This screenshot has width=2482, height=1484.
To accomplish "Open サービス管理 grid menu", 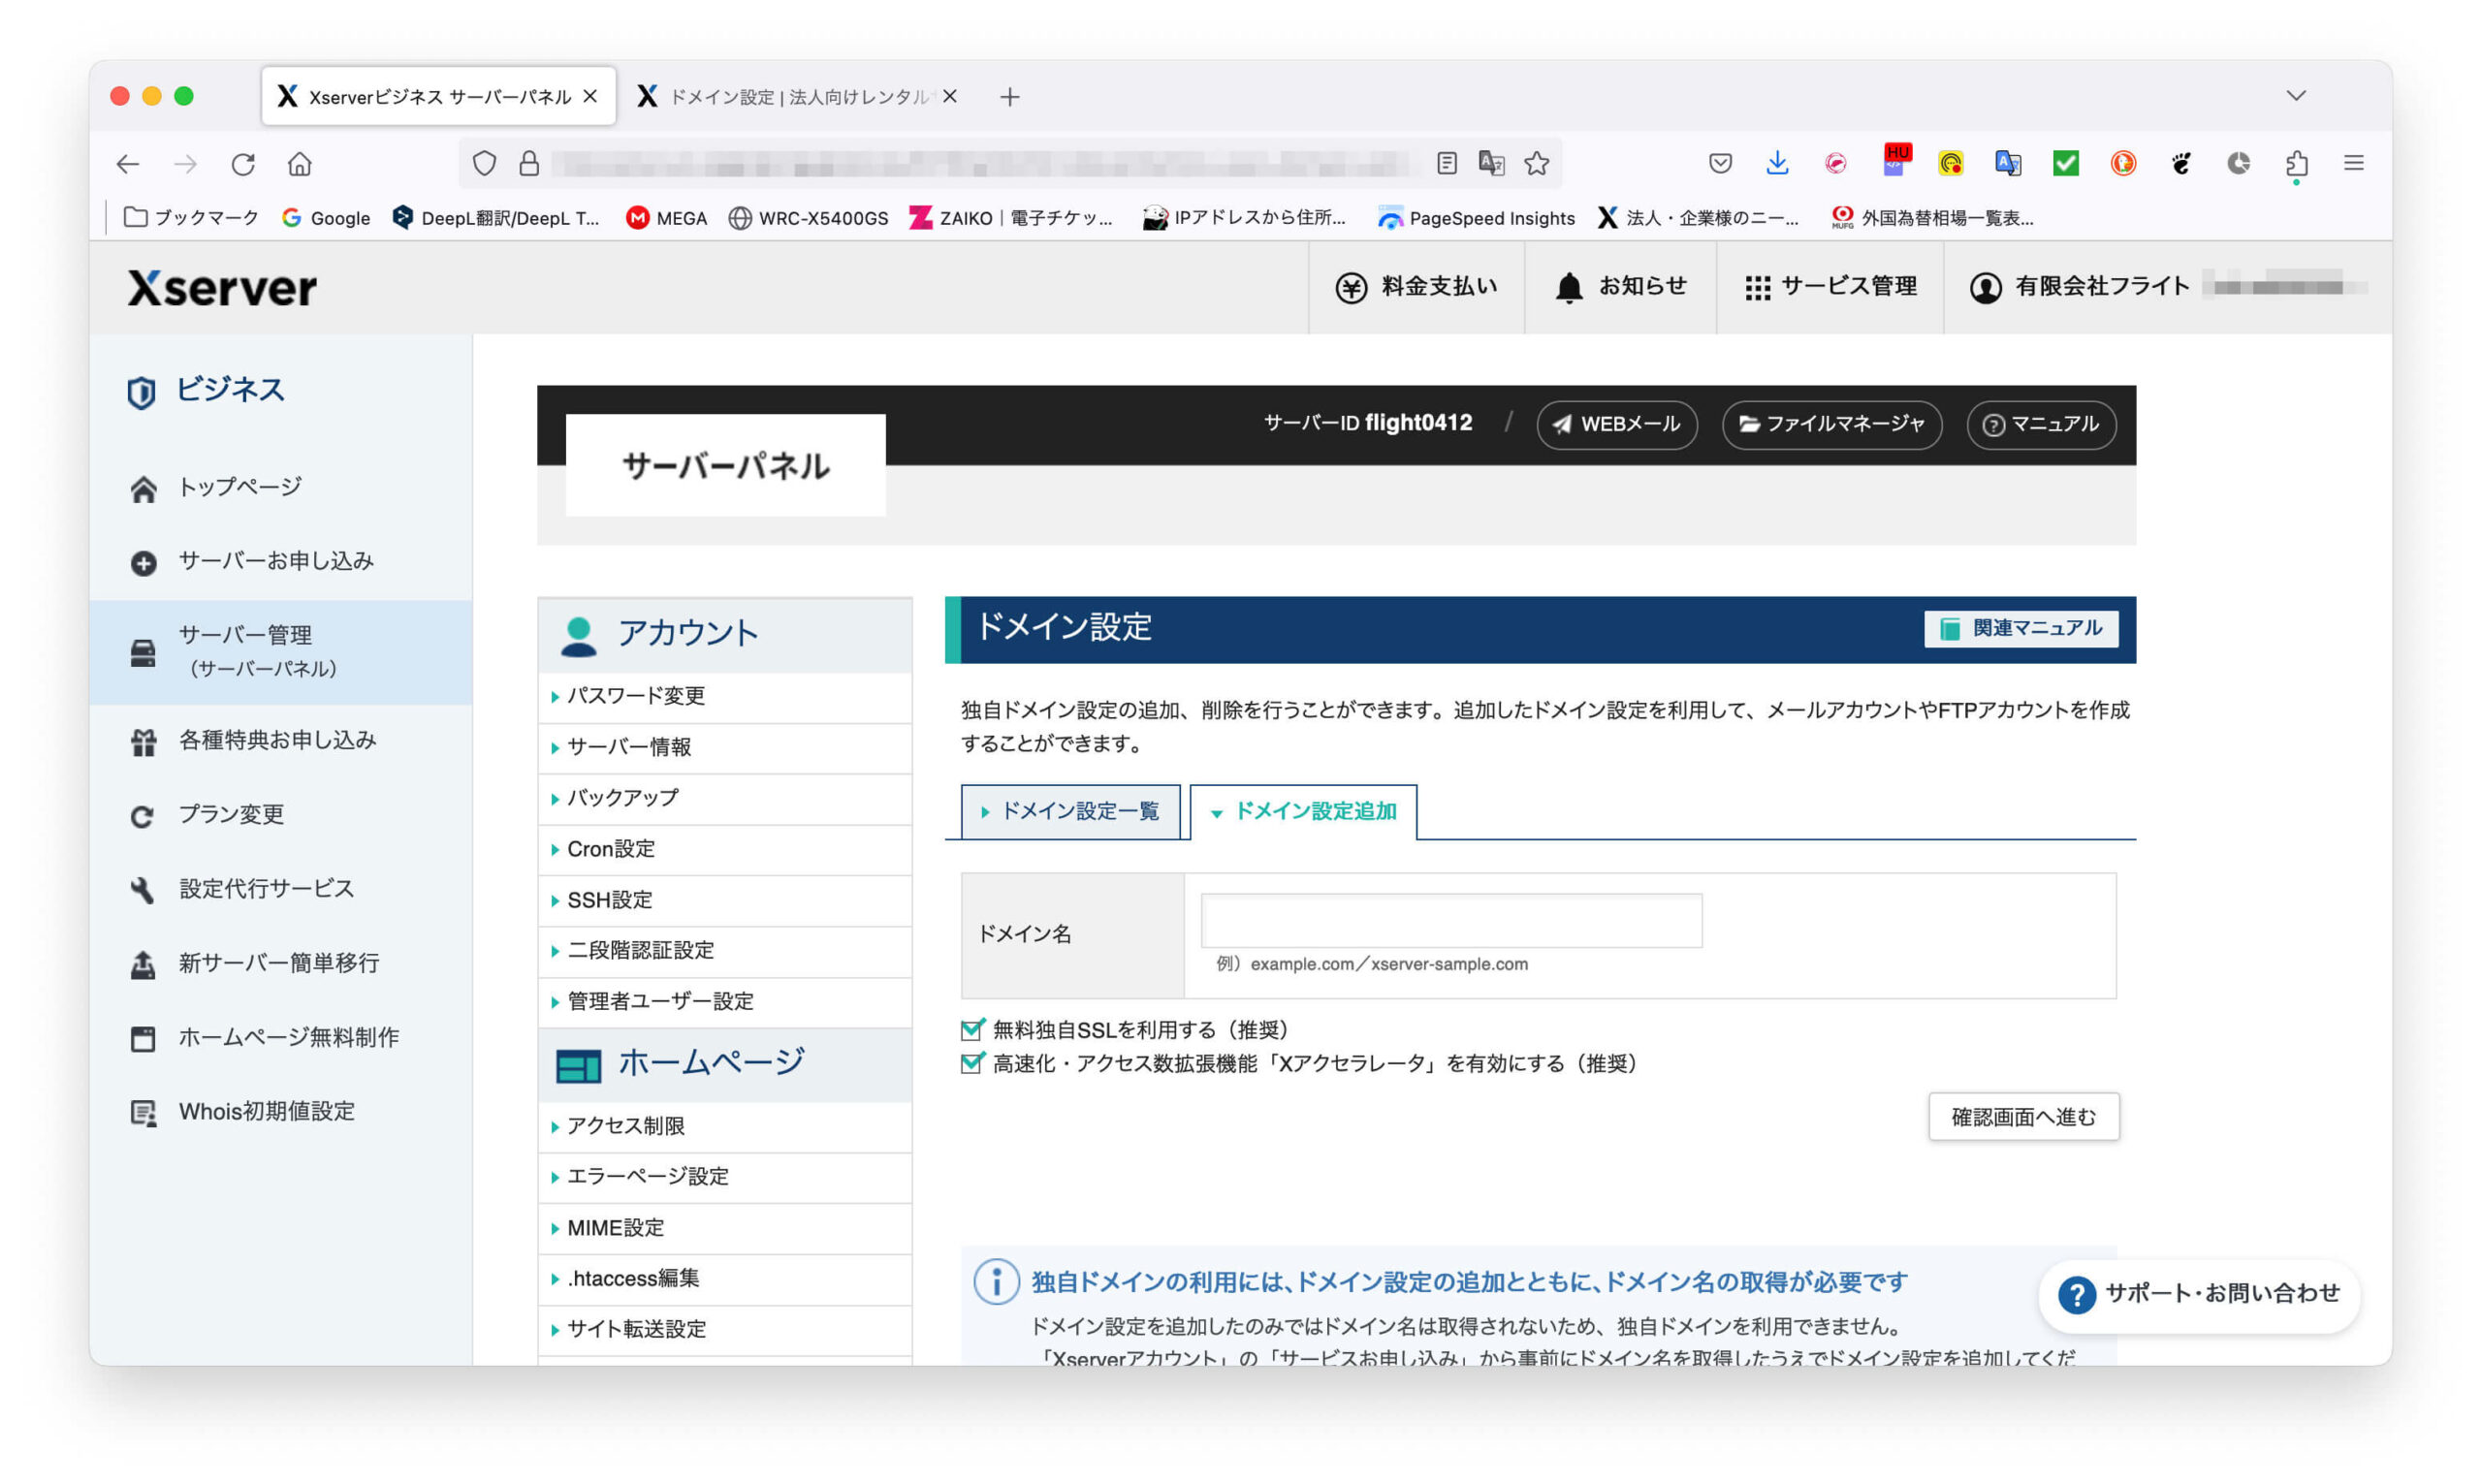I will tap(1830, 287).
